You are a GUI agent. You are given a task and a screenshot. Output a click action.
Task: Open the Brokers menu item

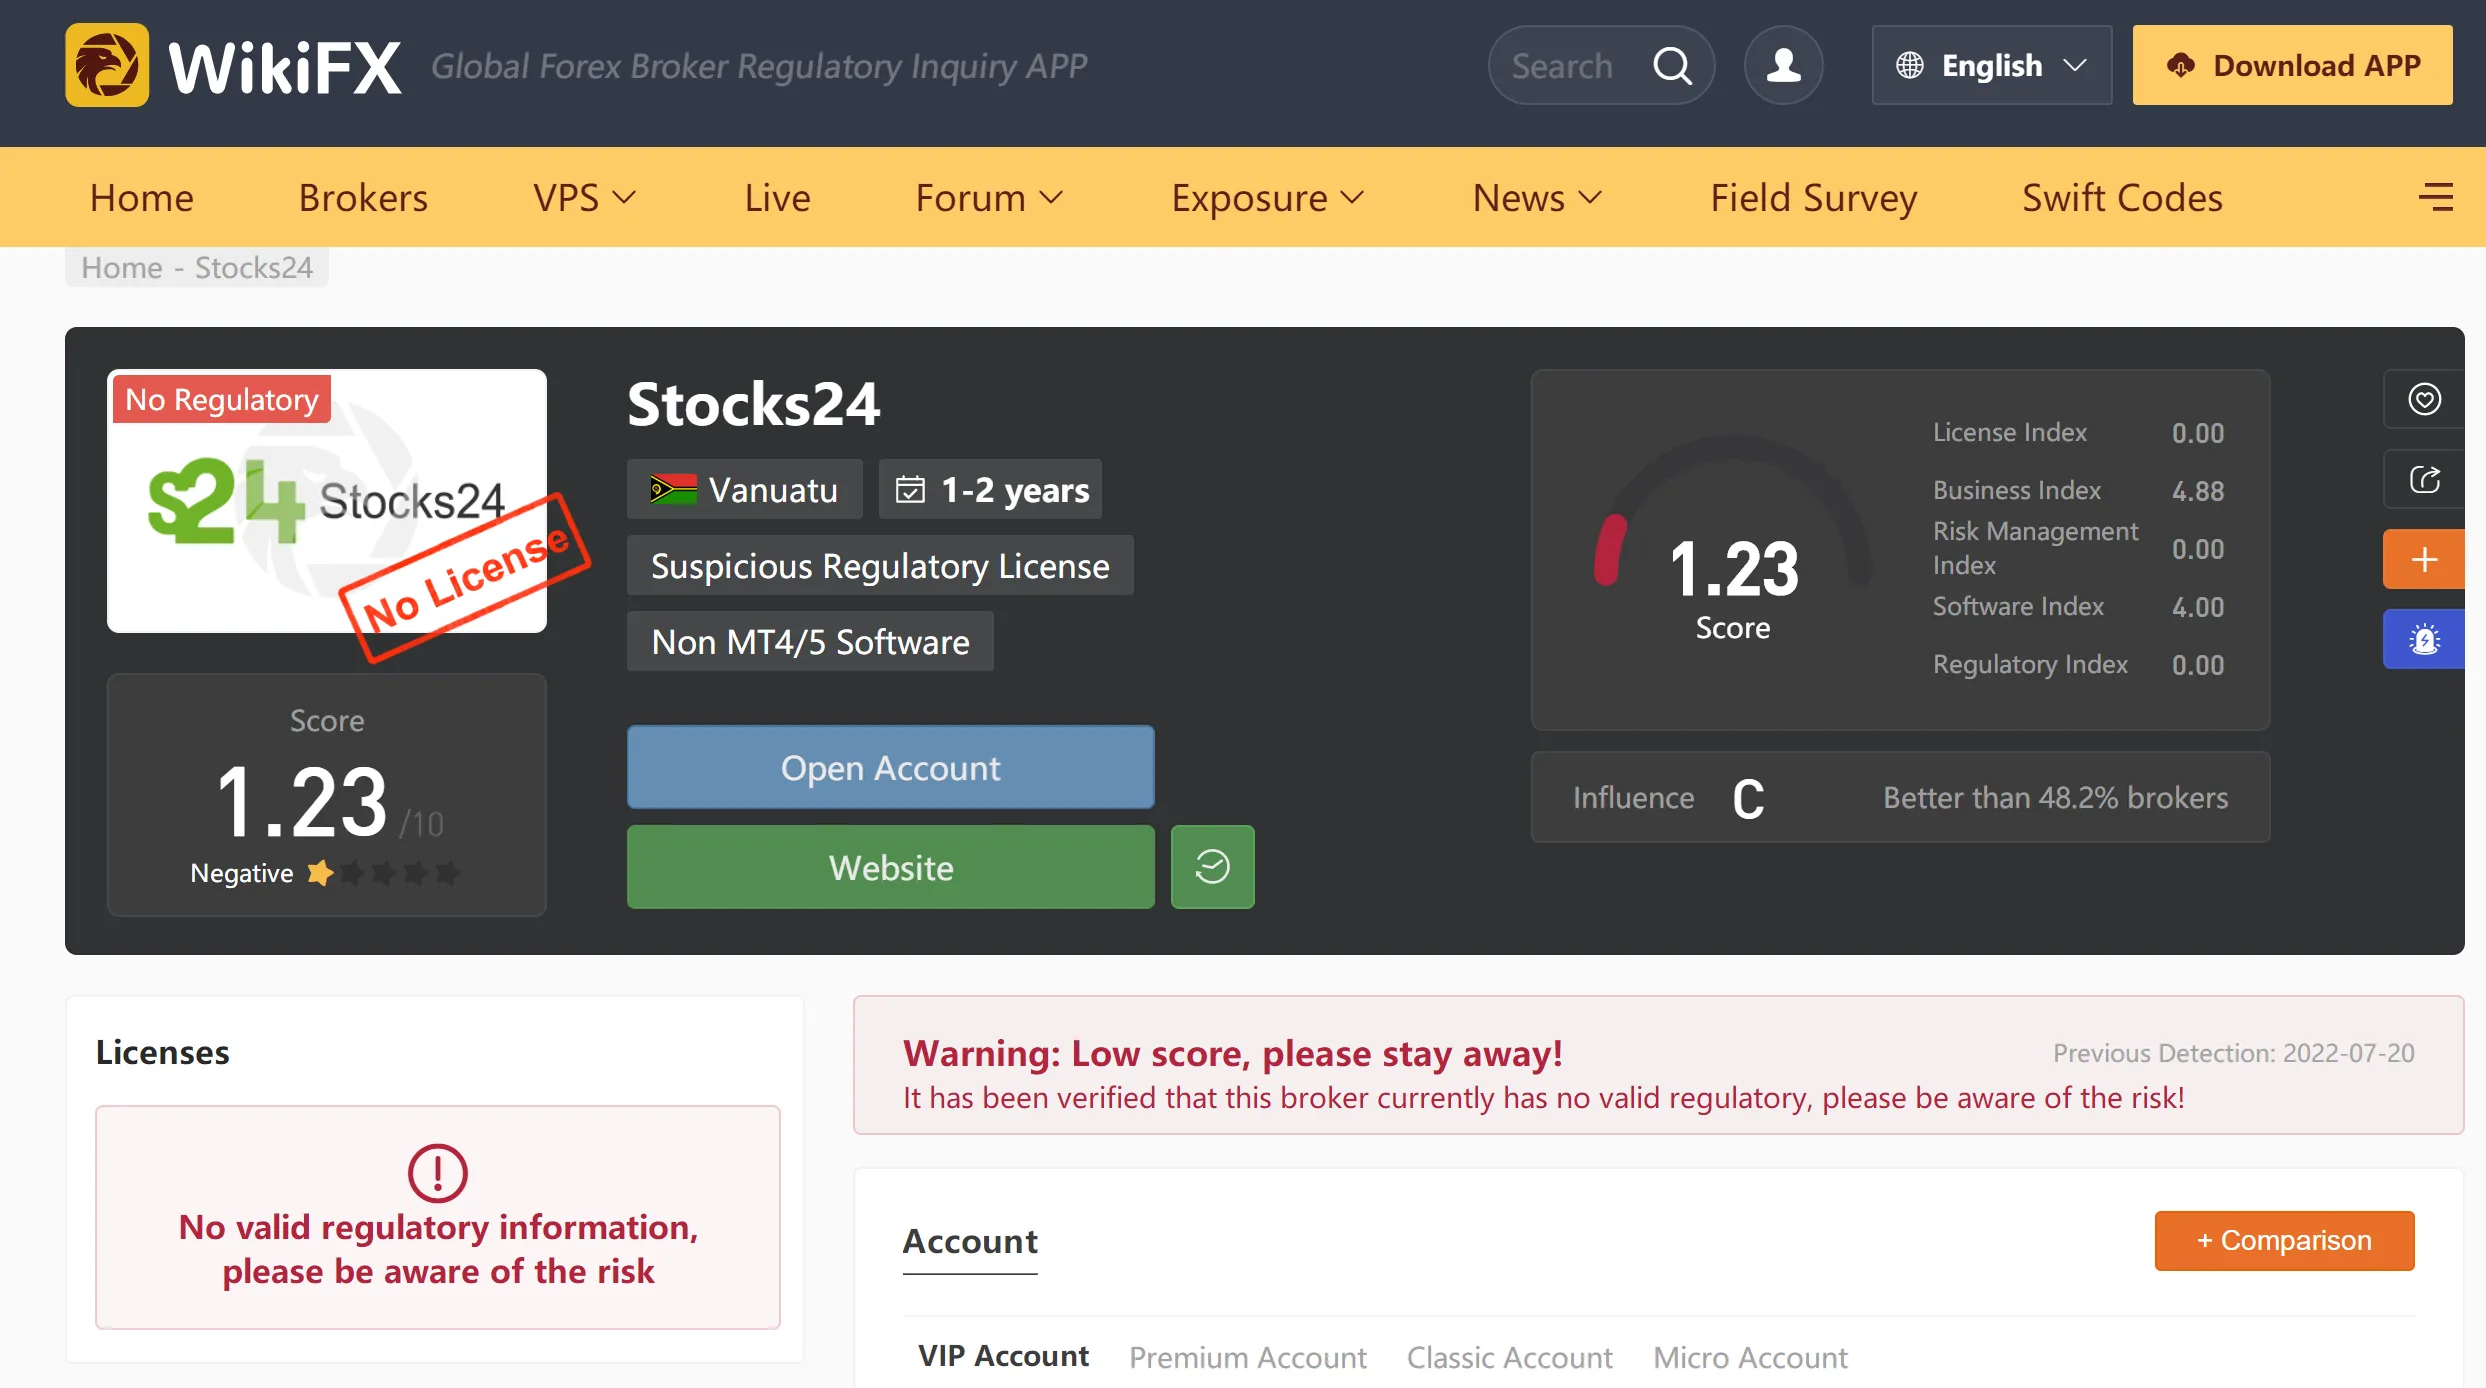(364, 198)
